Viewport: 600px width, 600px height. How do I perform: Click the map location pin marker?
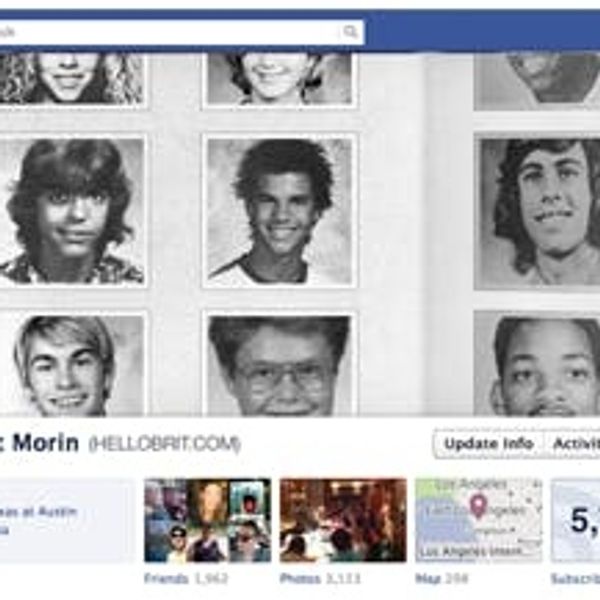(478, 505)
